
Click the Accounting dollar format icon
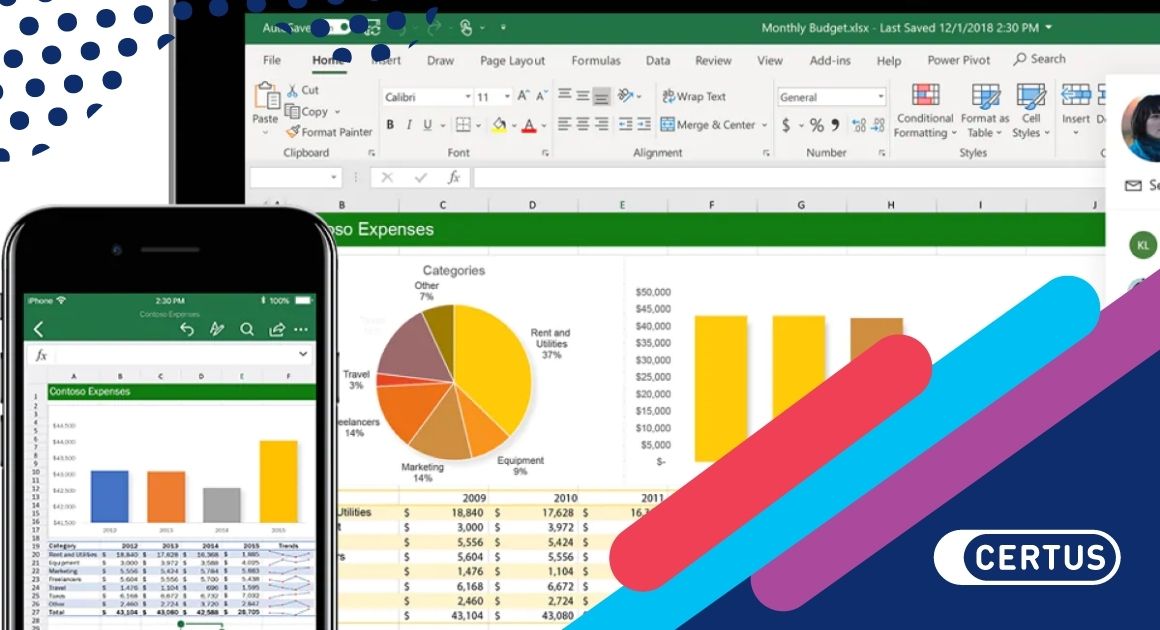tap(786, 125)
